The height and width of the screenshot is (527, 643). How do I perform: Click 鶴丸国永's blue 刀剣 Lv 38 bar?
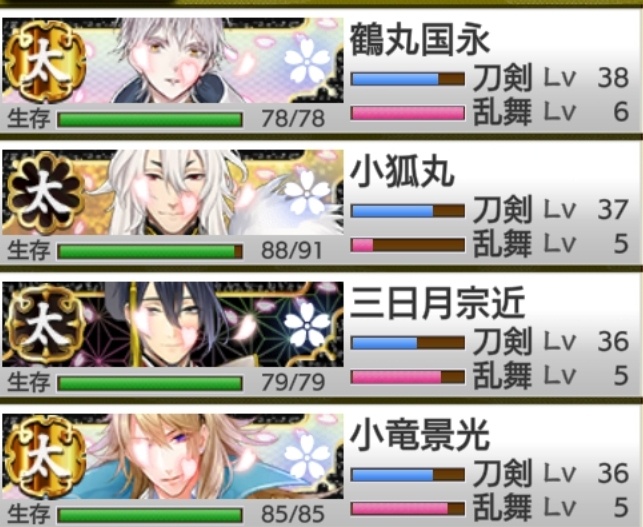[408, 79]
